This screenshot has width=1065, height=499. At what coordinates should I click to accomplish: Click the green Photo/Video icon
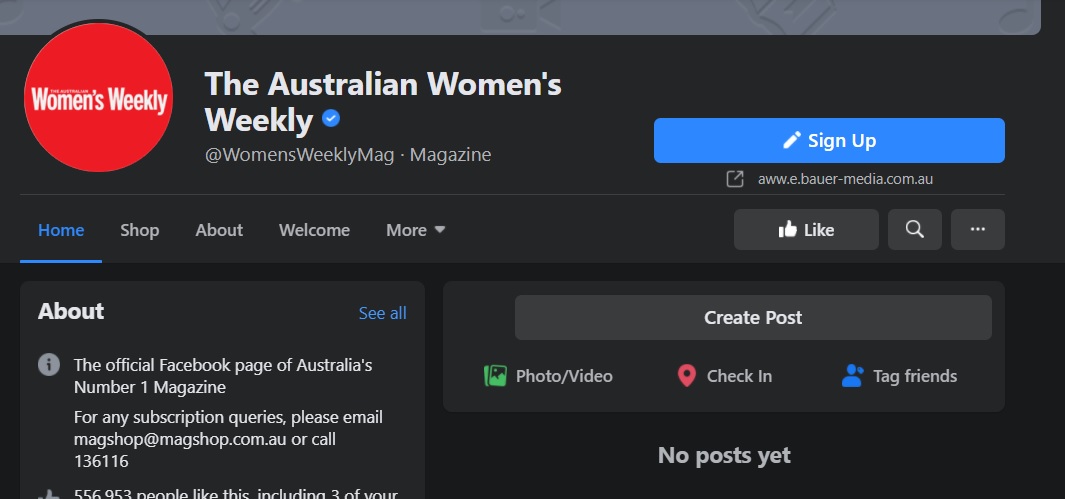pos(495,376)
